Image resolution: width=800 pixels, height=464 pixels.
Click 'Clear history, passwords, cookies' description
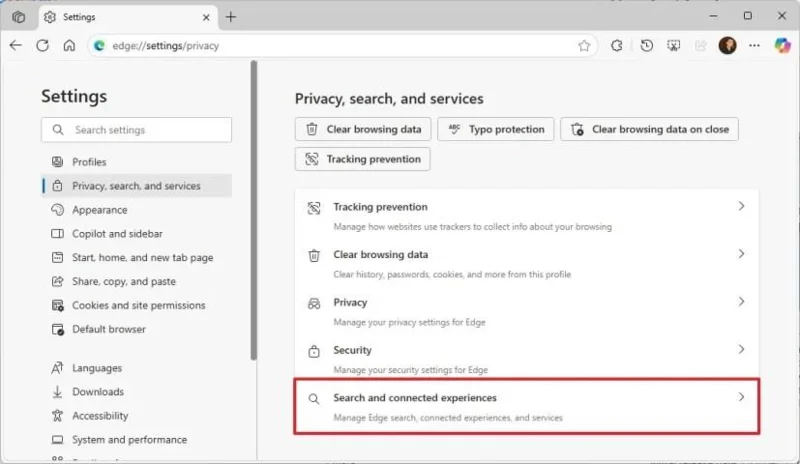pos(452,274)
